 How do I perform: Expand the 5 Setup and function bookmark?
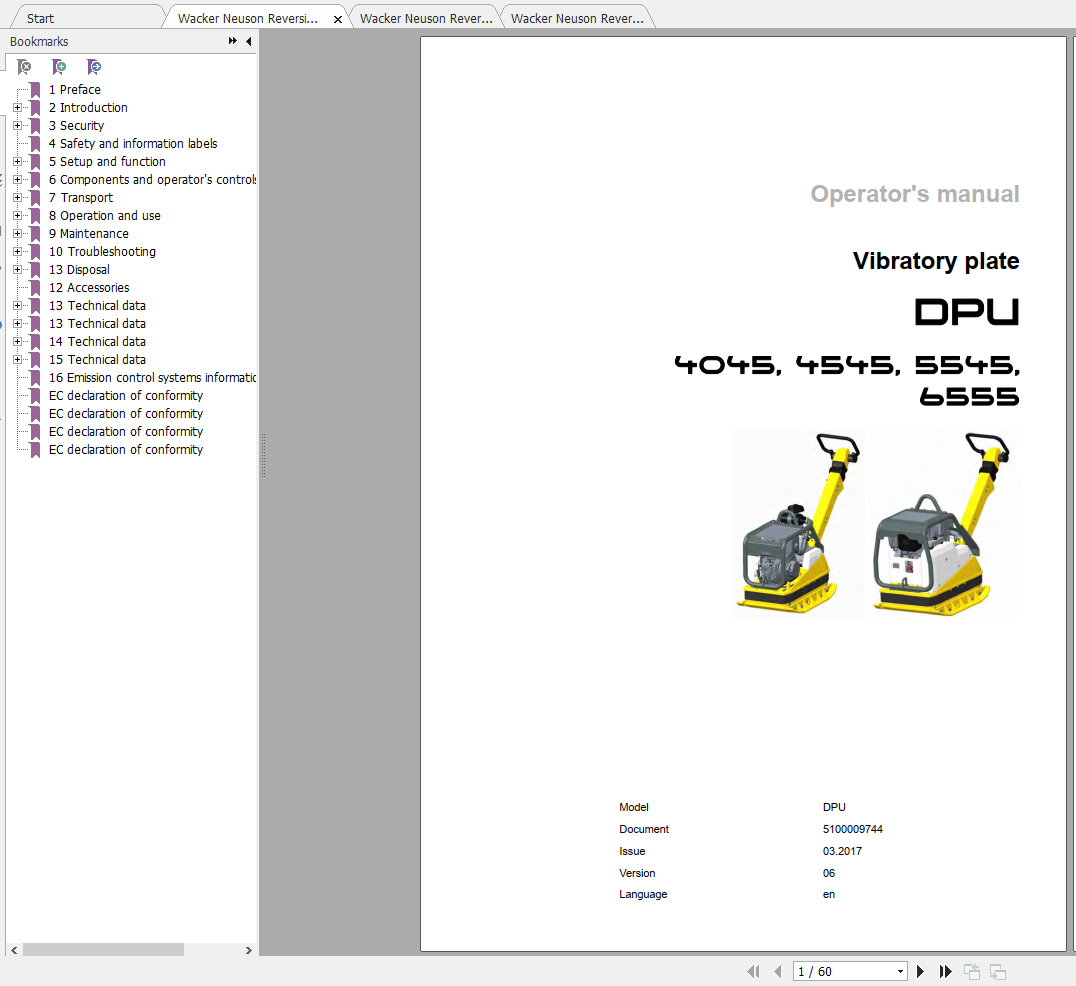17,162
